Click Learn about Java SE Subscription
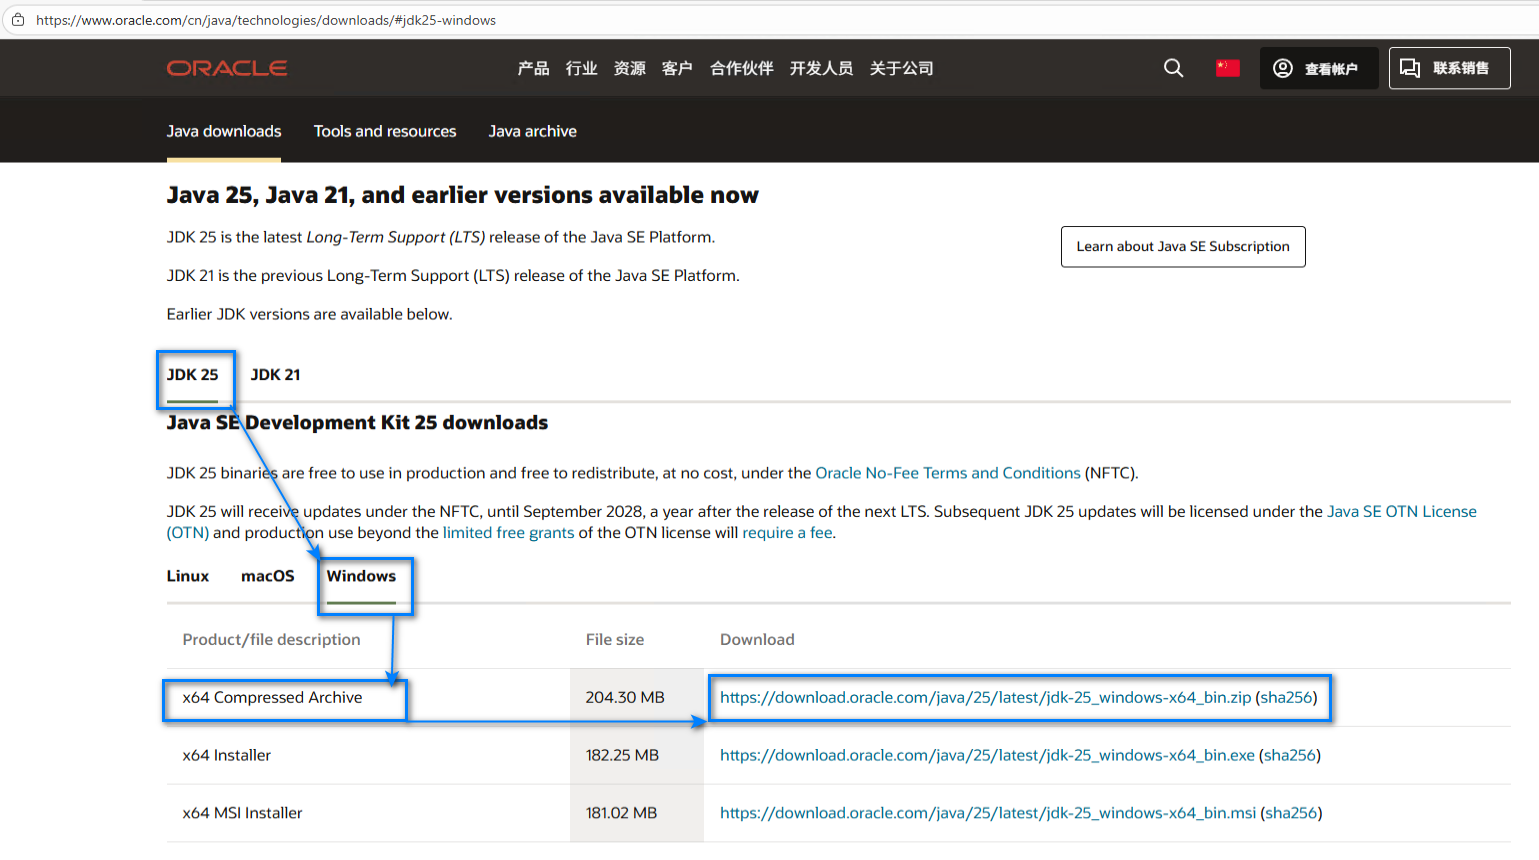The image size is (1539, 860). (x=1182, y=247)
